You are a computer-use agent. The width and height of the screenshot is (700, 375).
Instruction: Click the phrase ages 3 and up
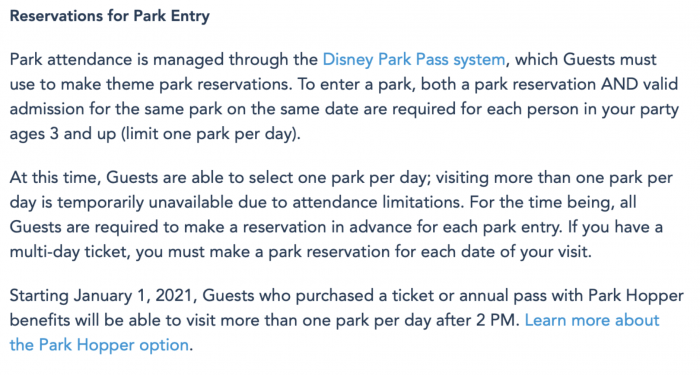[x=63, y=134]
